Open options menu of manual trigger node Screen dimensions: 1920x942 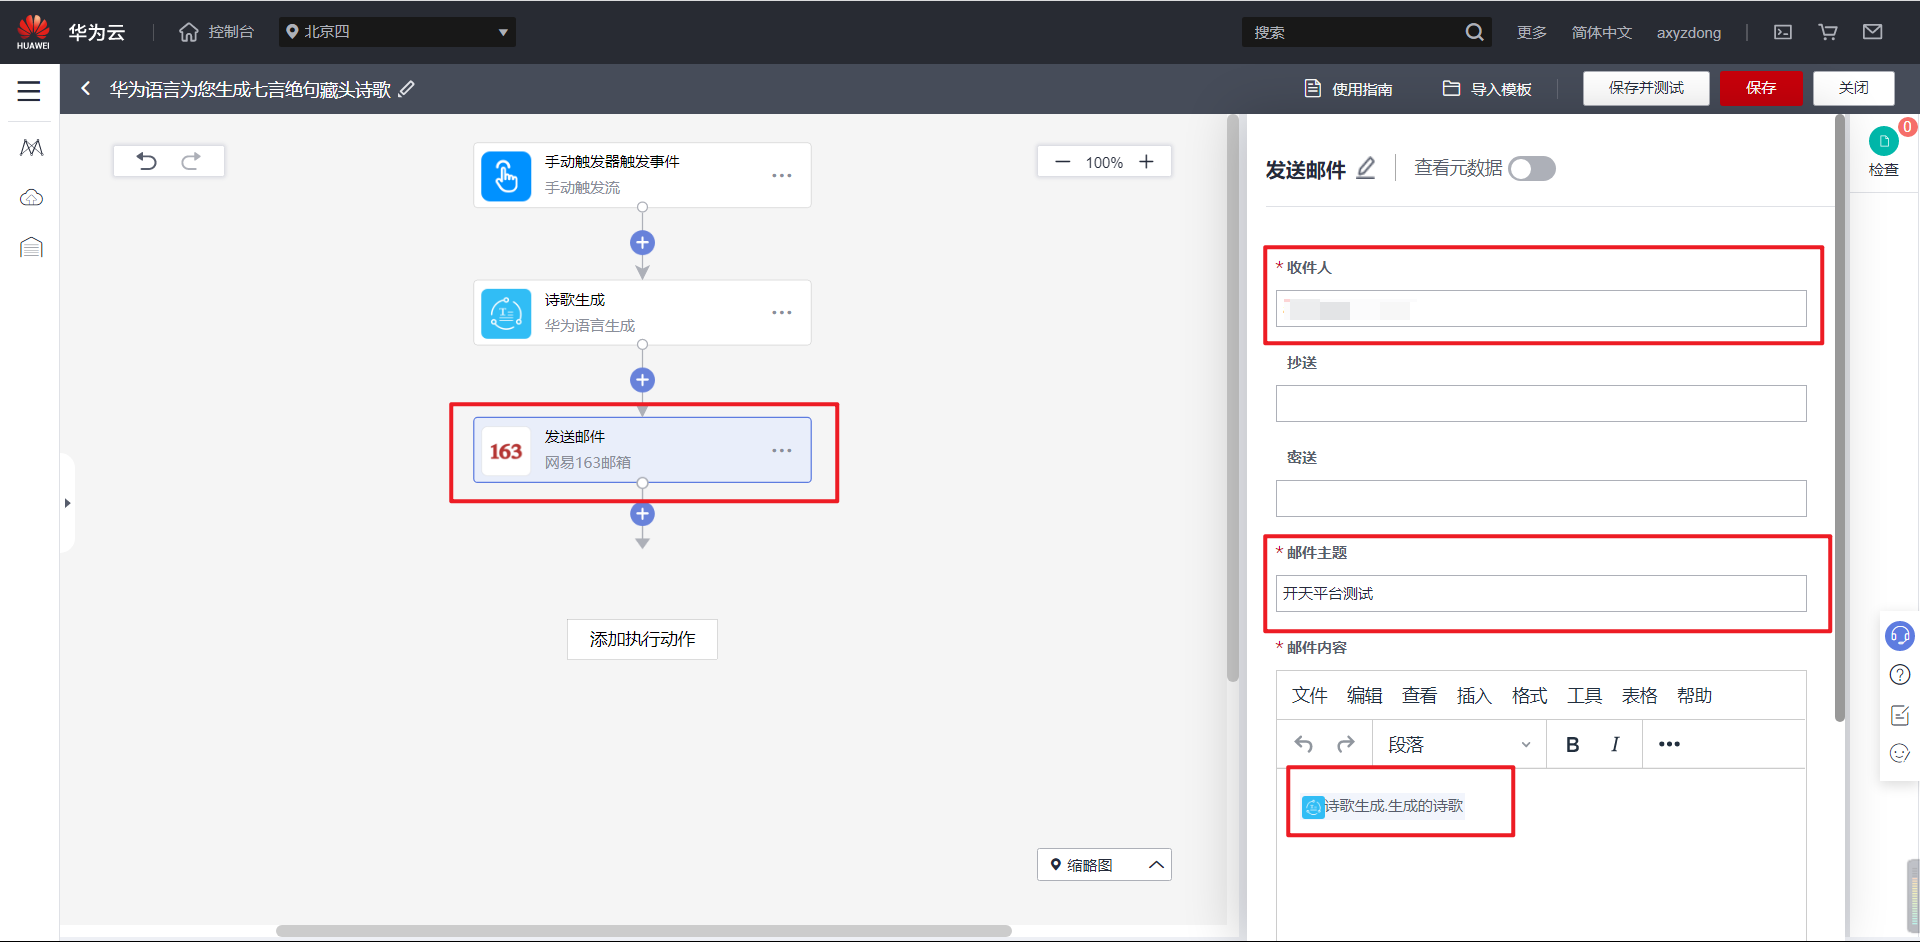(x=782, y=175)
